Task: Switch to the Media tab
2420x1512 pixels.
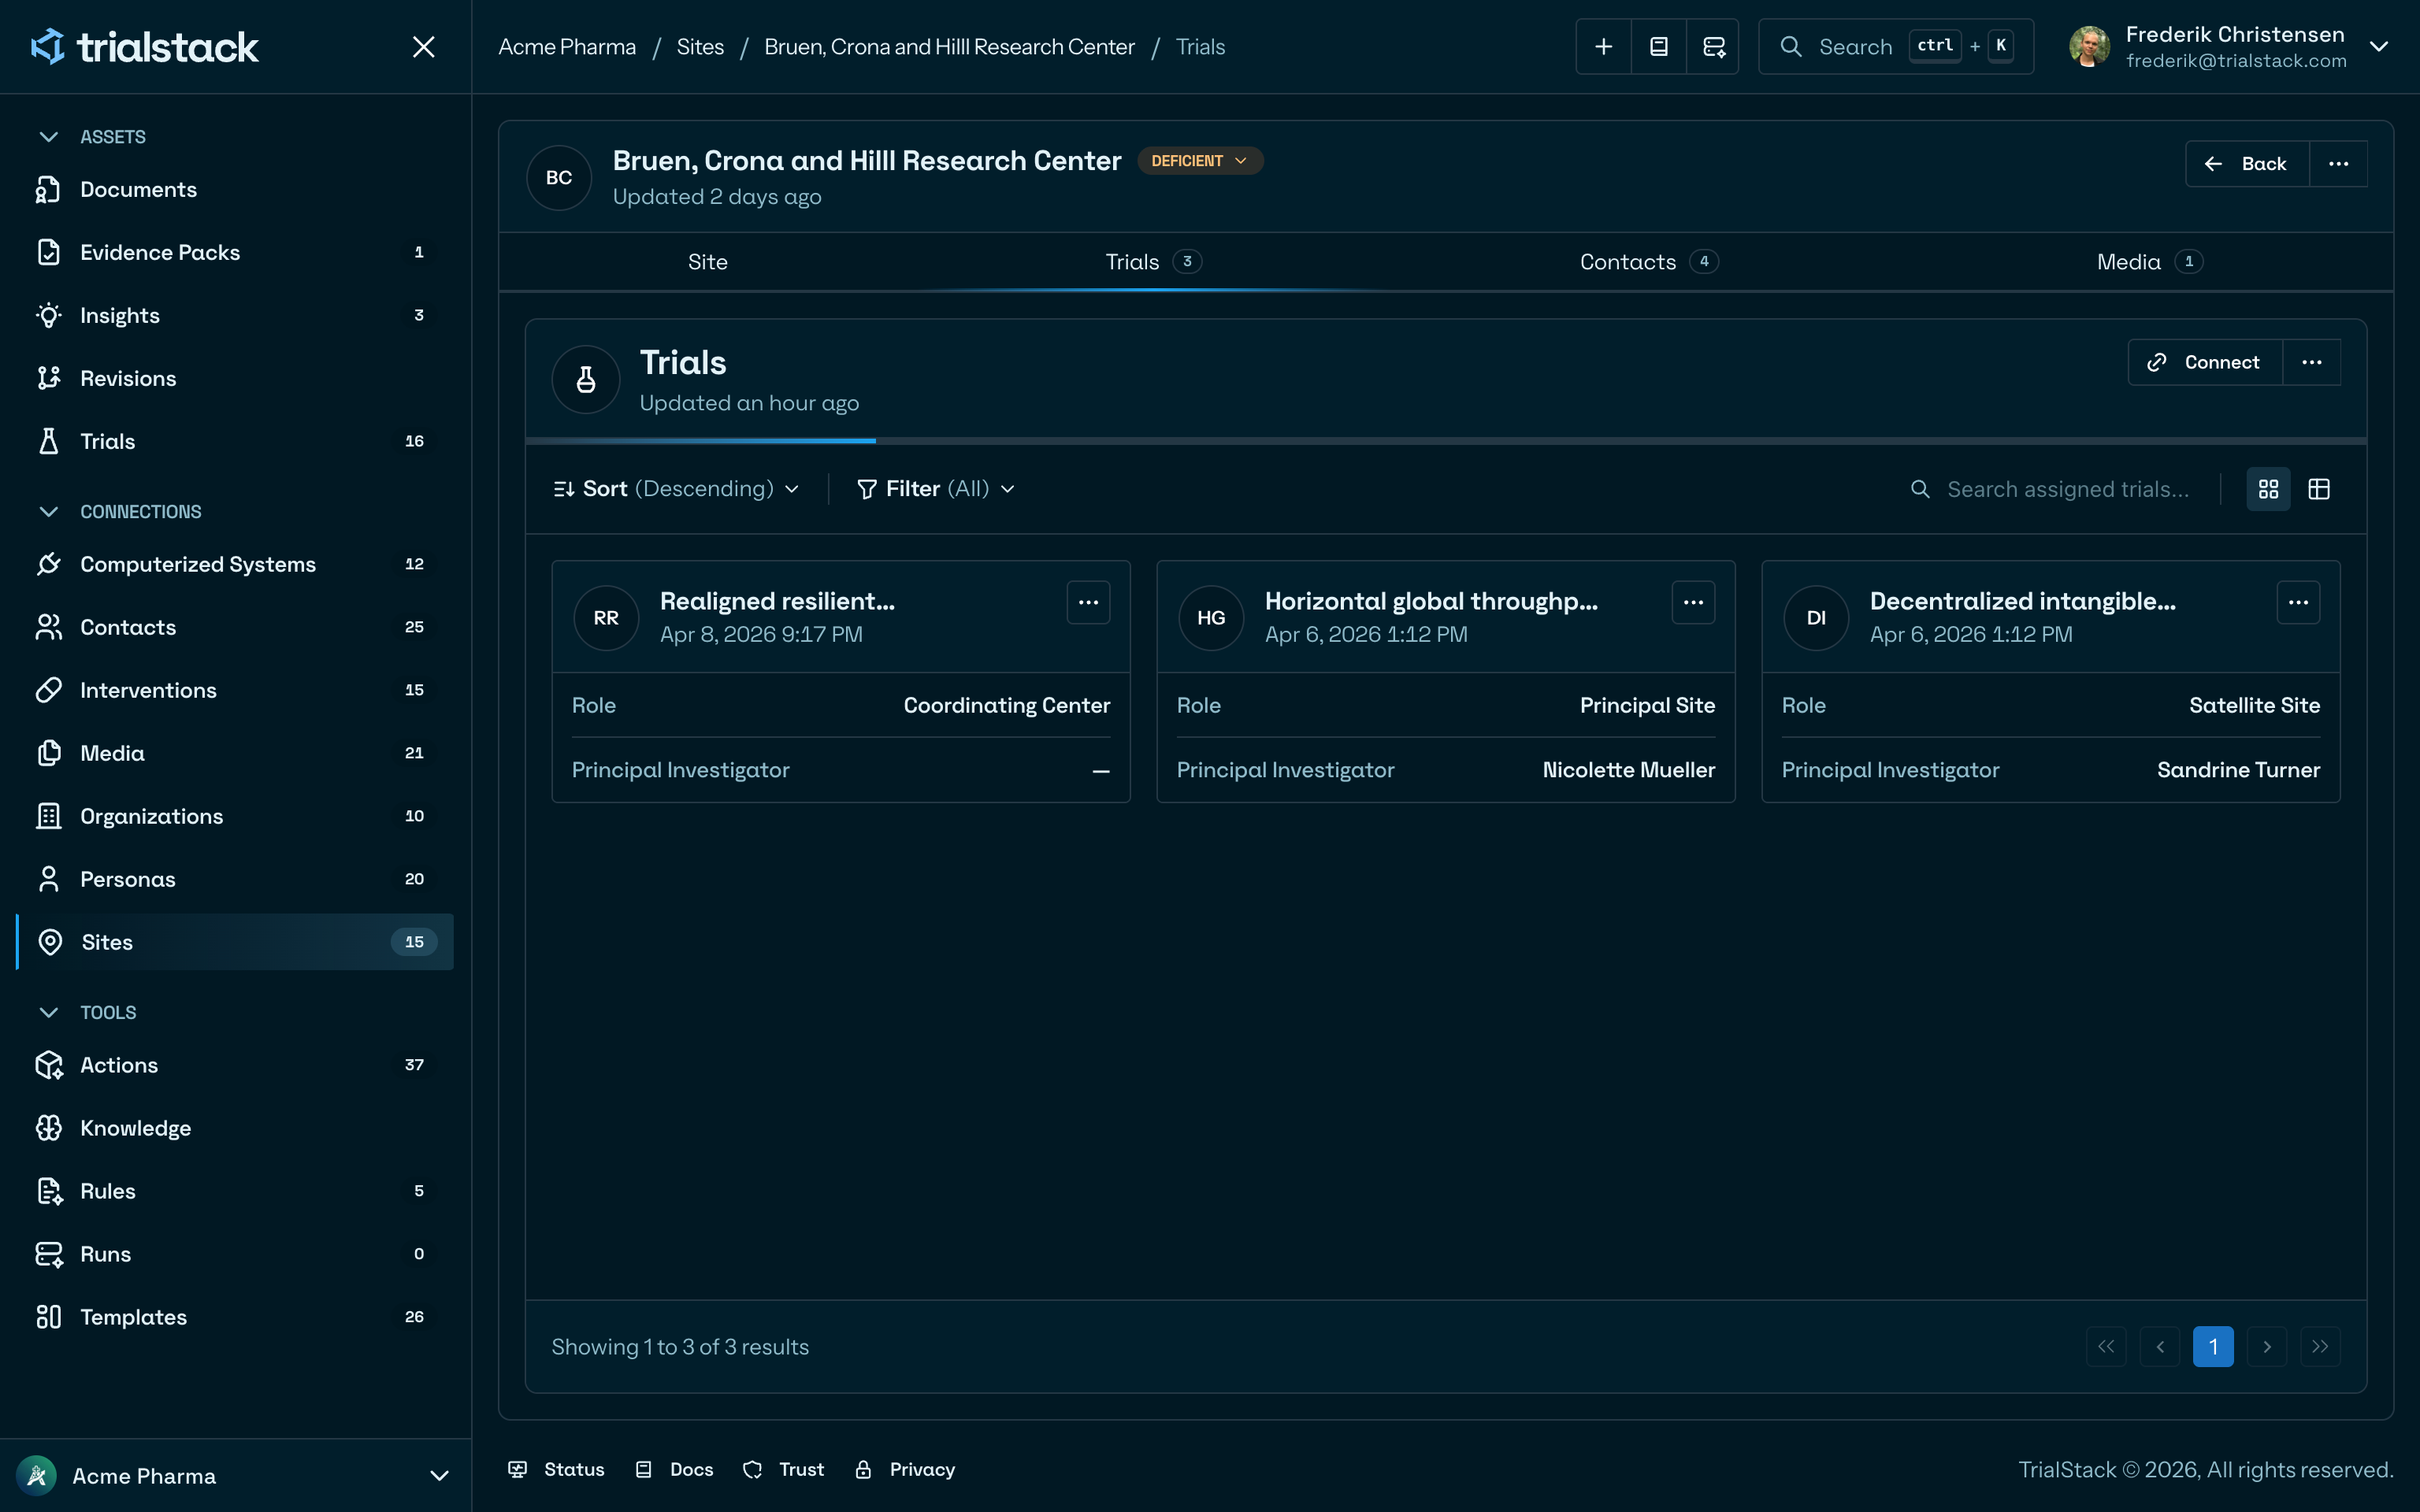Action: click(x=2150, y=262)
